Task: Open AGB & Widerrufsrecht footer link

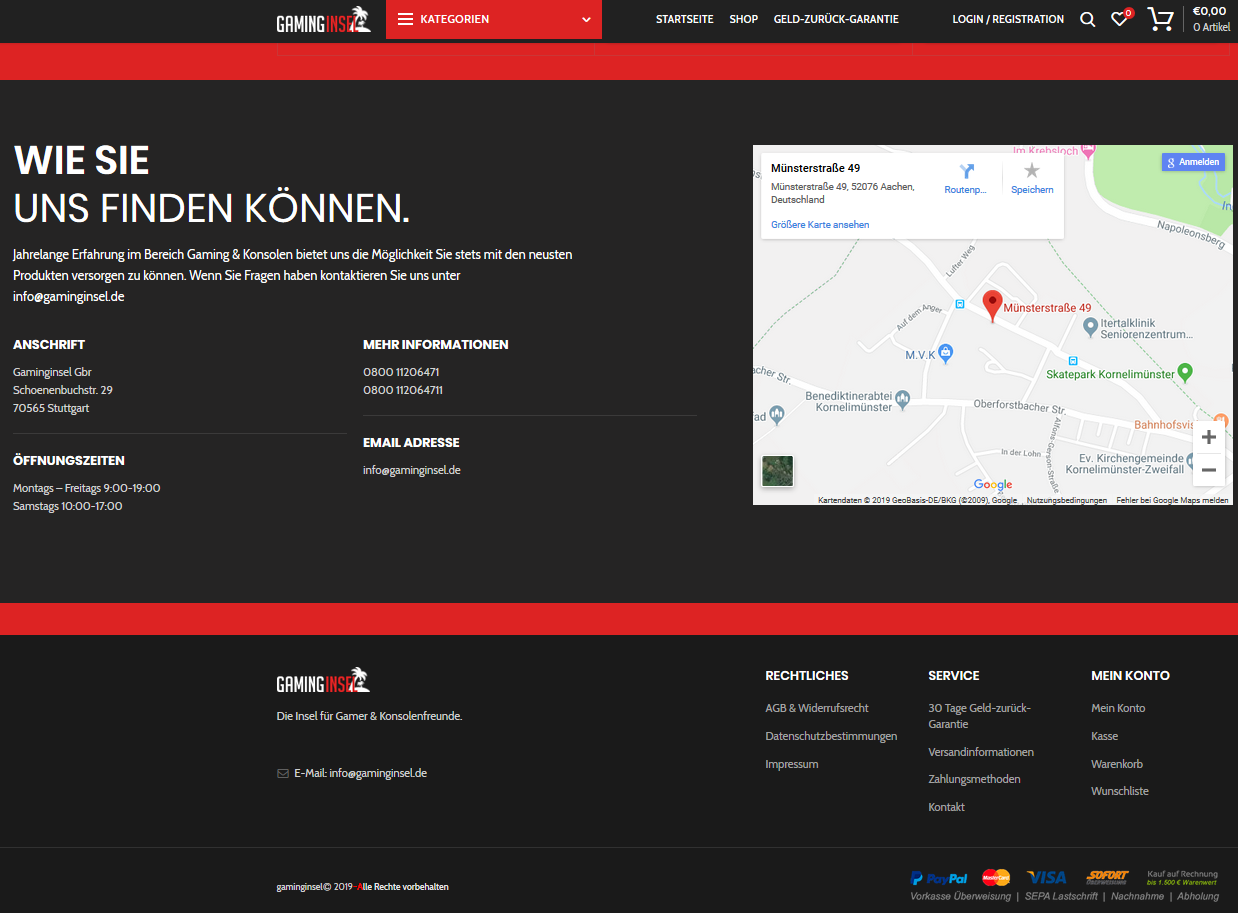Action: [817, 708]
